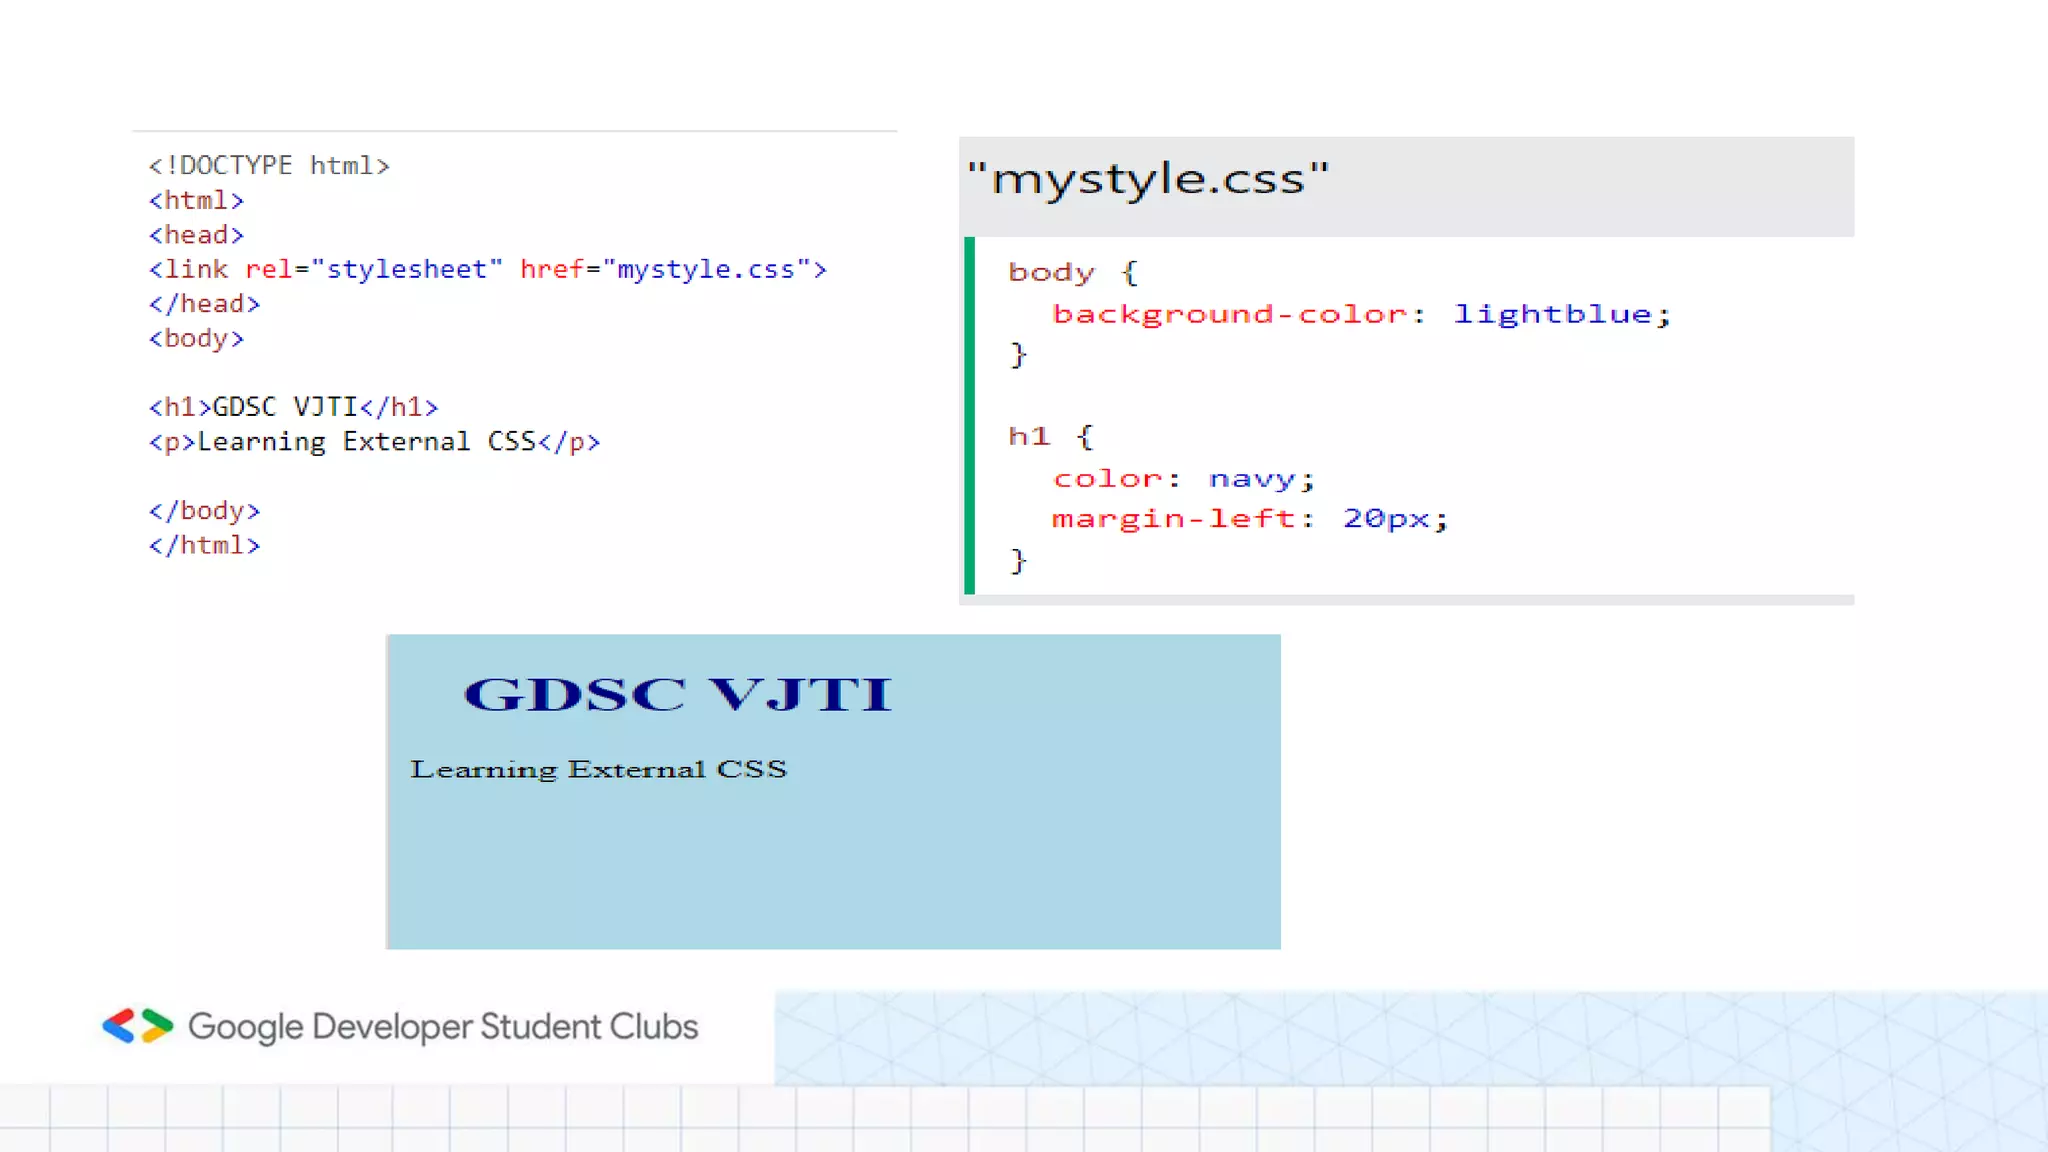This screenshot has height=1152, width=2048.
Task: Click the Google Developer Student Clubs logo icon
Action: coord(138,1026)
